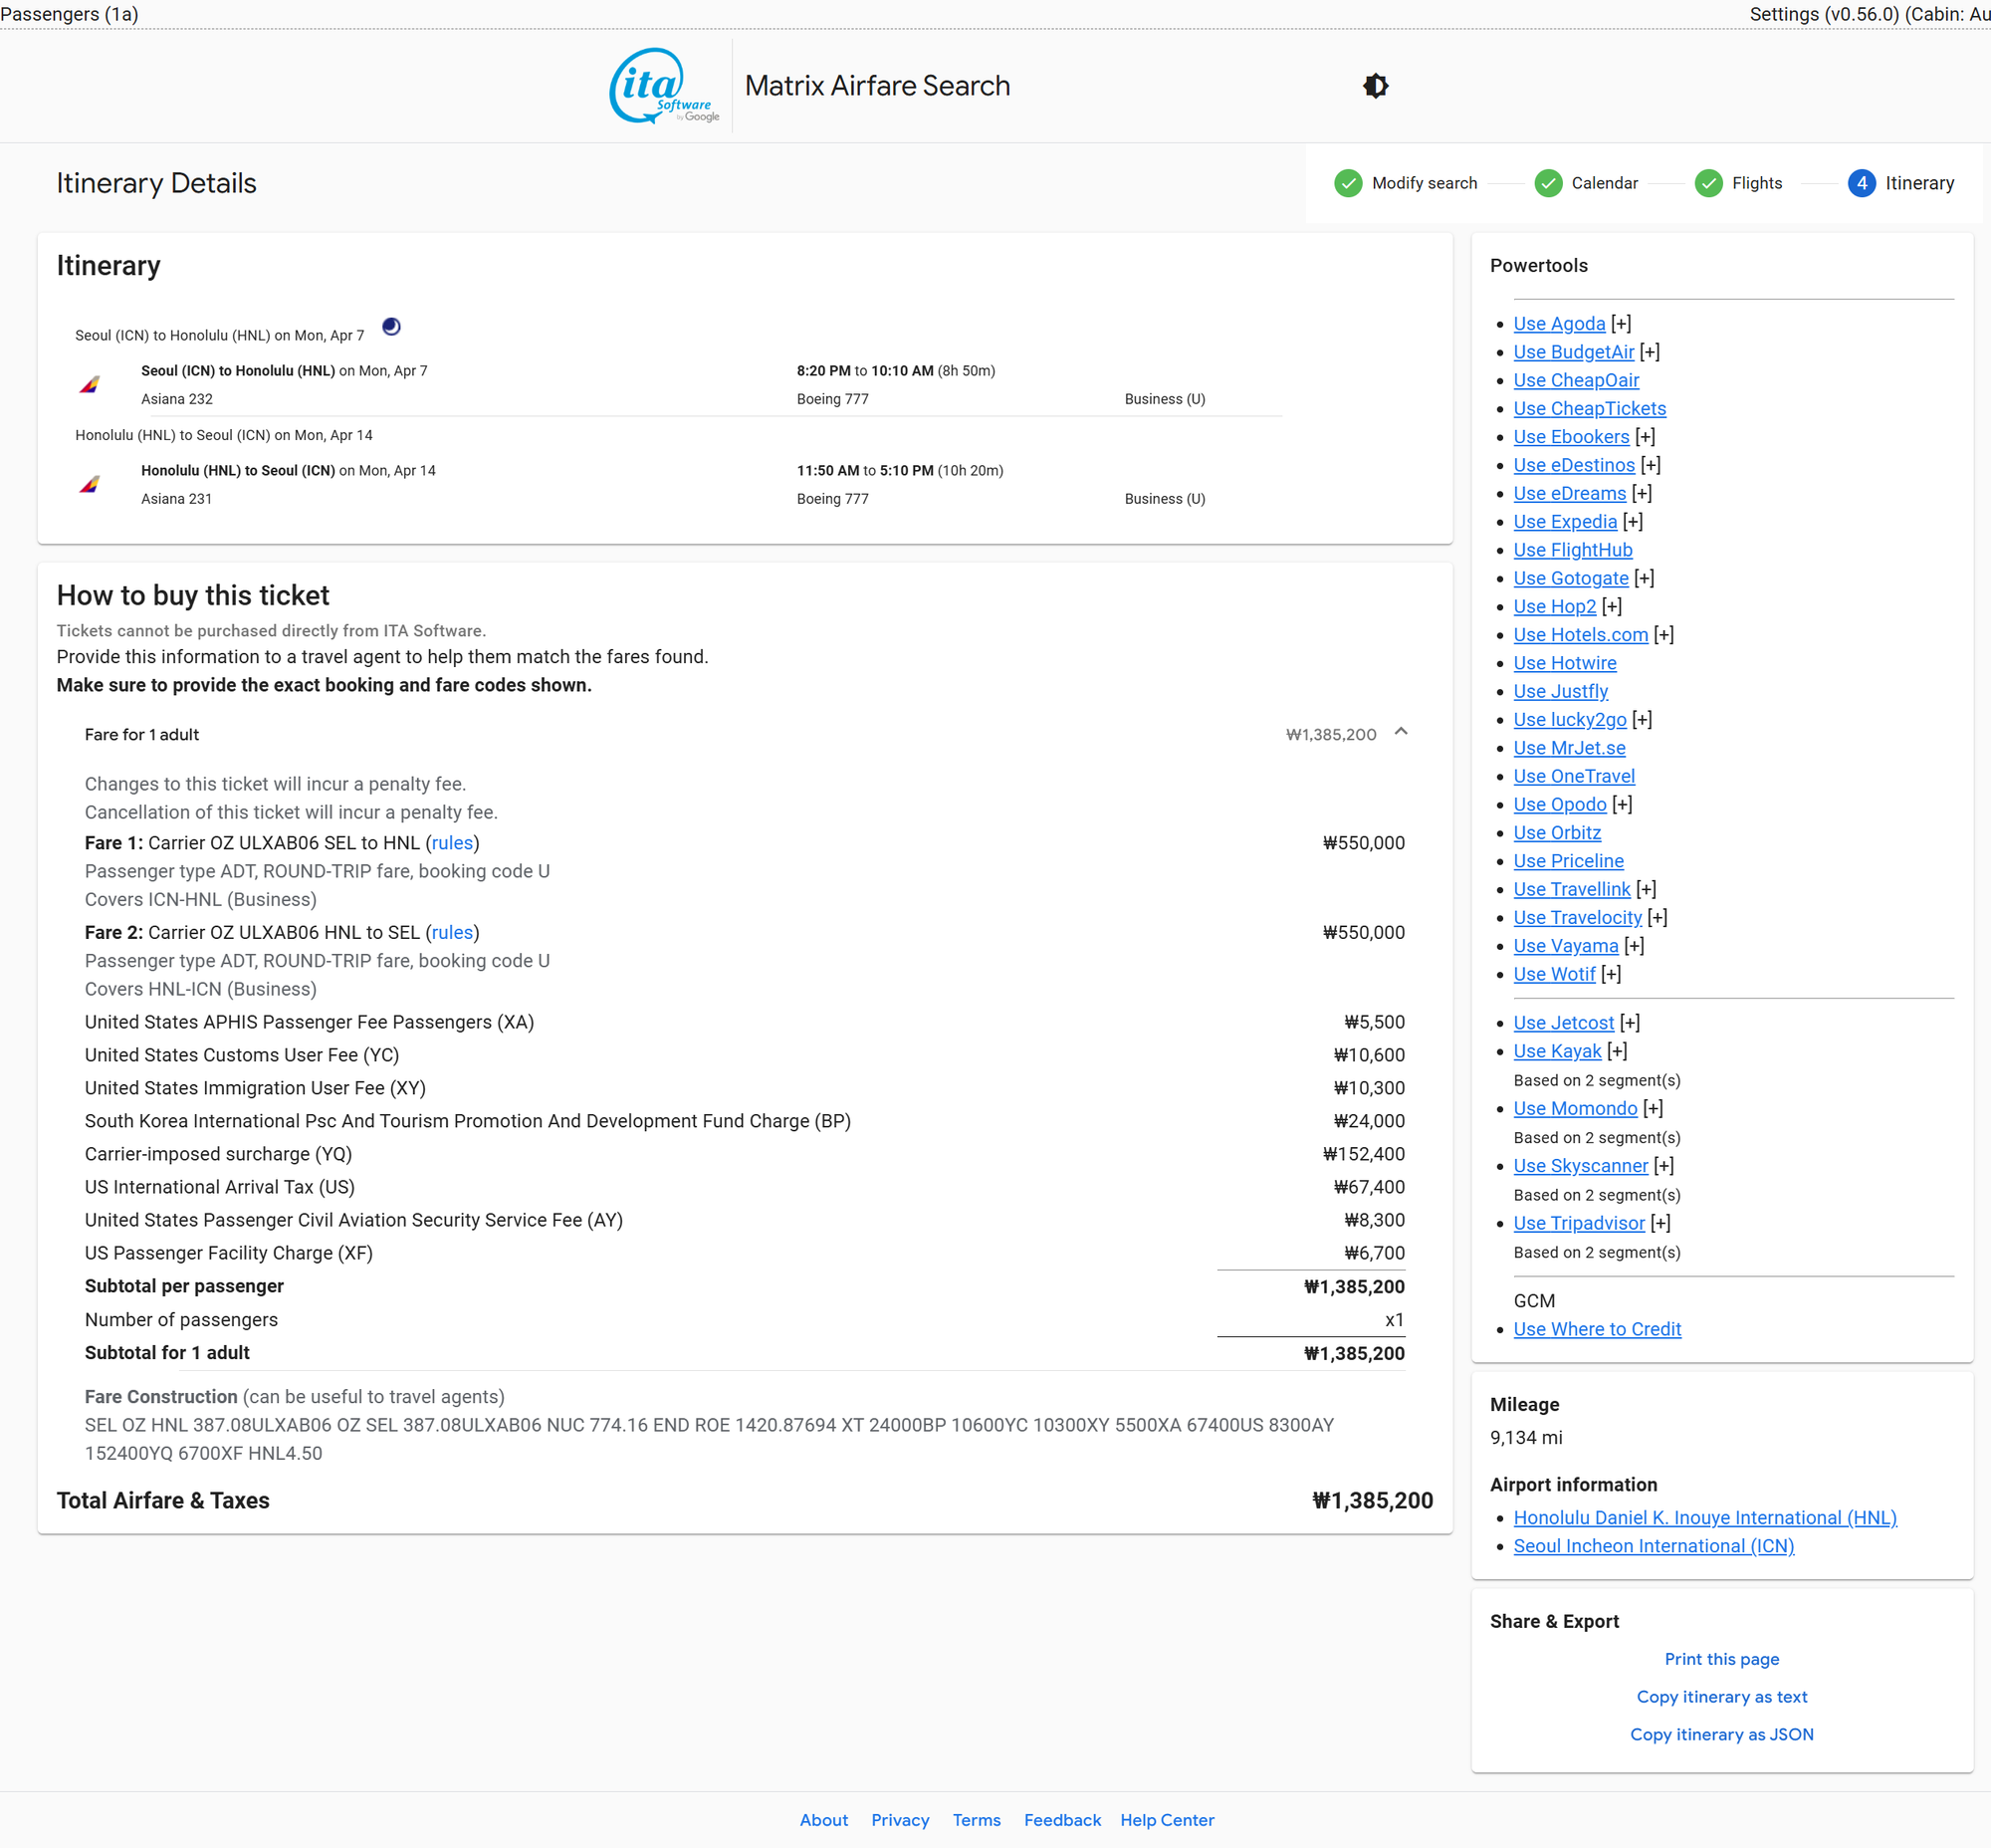1991x1848 pixels.
Task: Click the green Flights step checkmark
Action: click(1708, 183)
